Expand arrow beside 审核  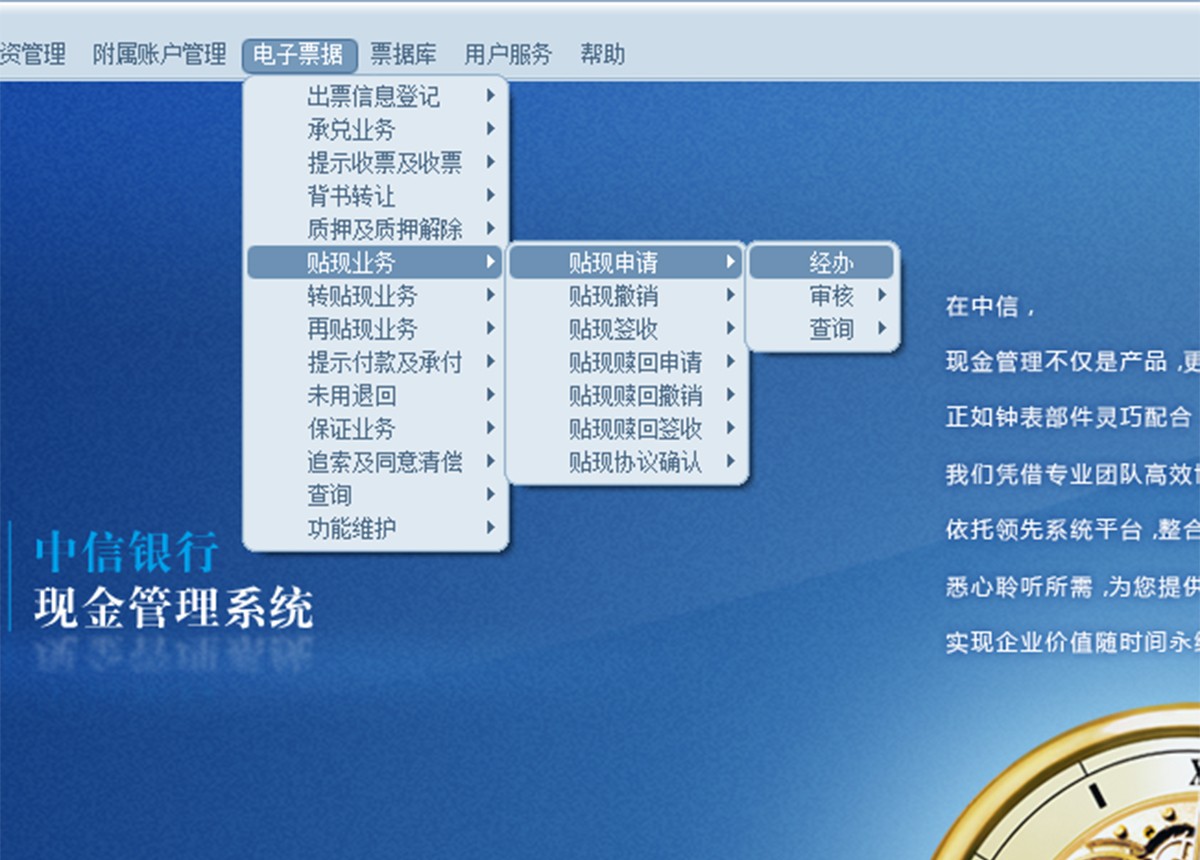point(881,295)
